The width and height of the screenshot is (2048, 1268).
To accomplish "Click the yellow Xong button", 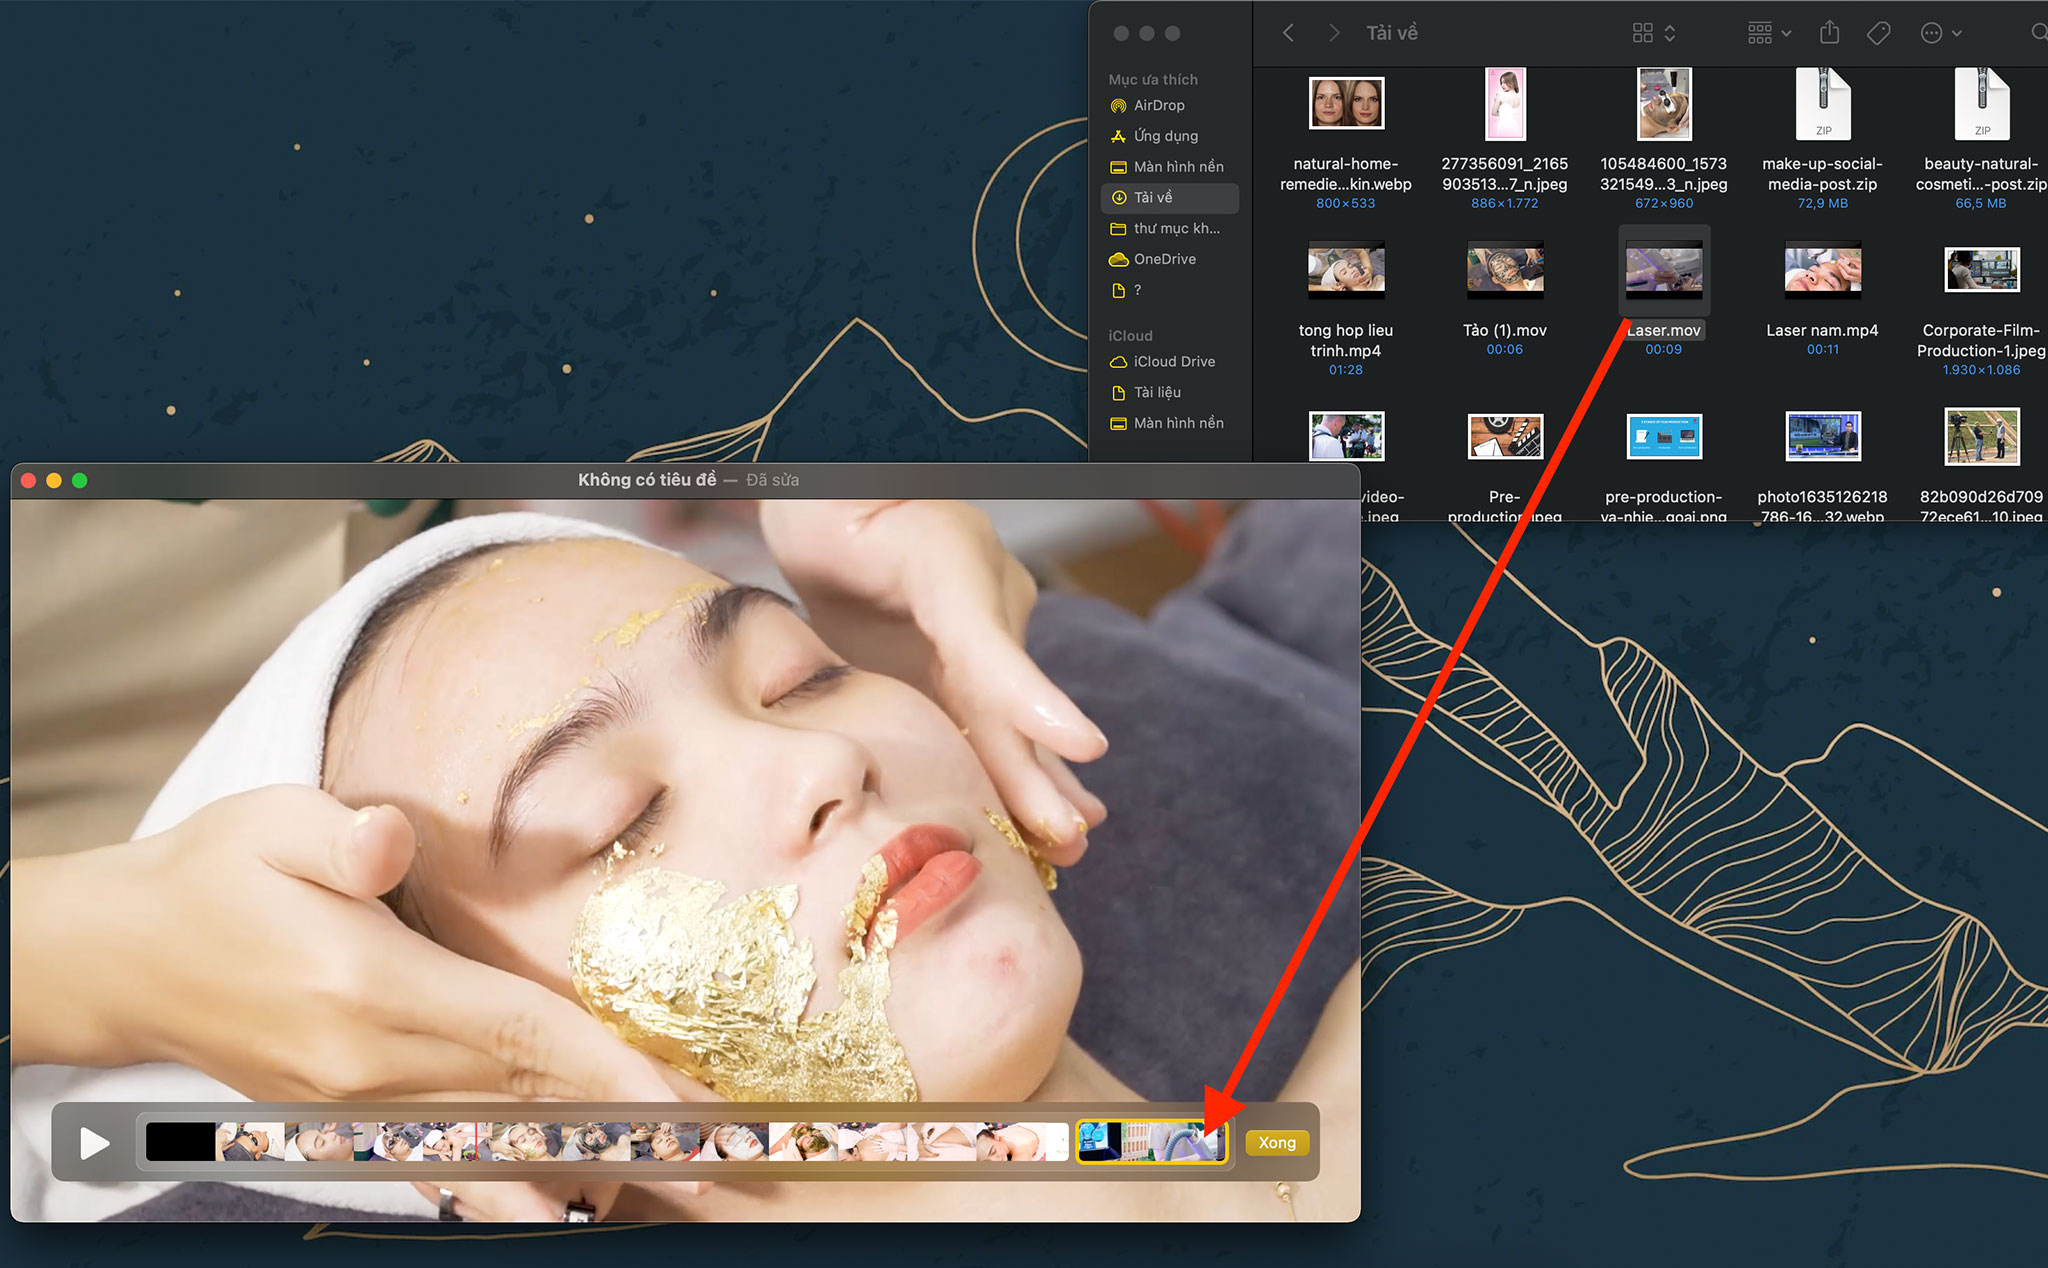I will (1276, 1142).
